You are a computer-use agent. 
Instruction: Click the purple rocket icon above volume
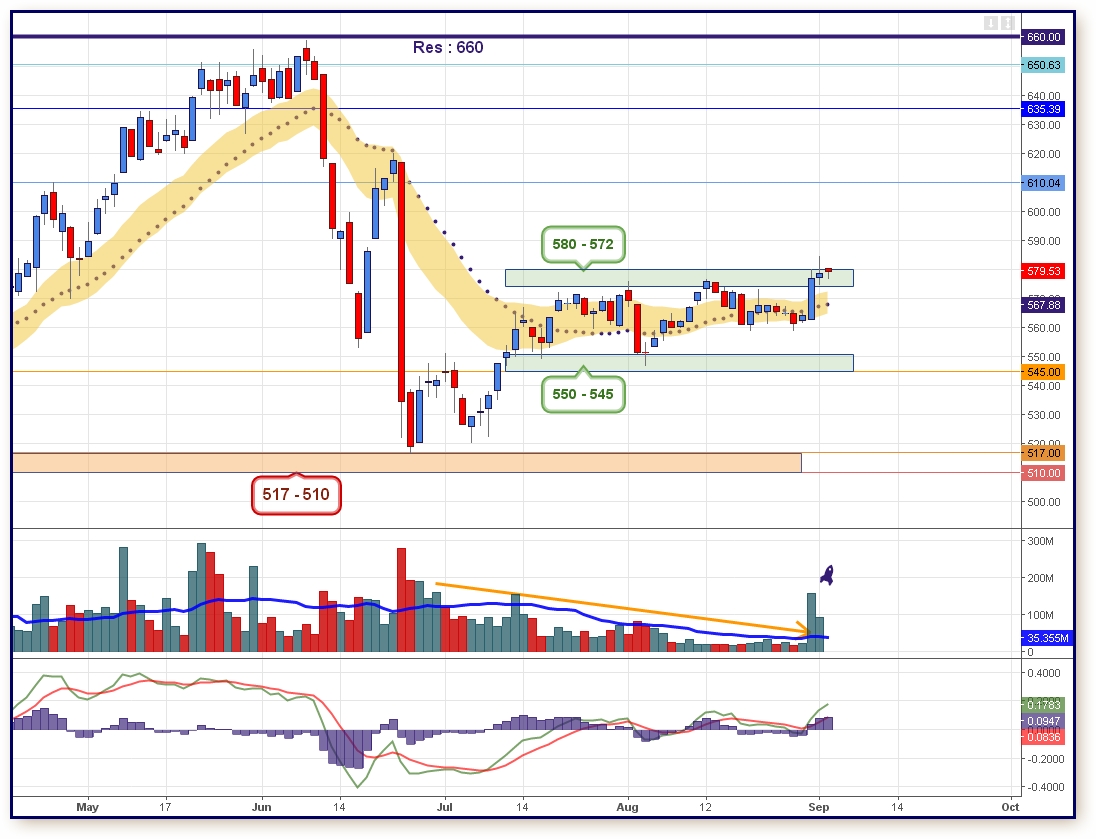tap(827, 574)
